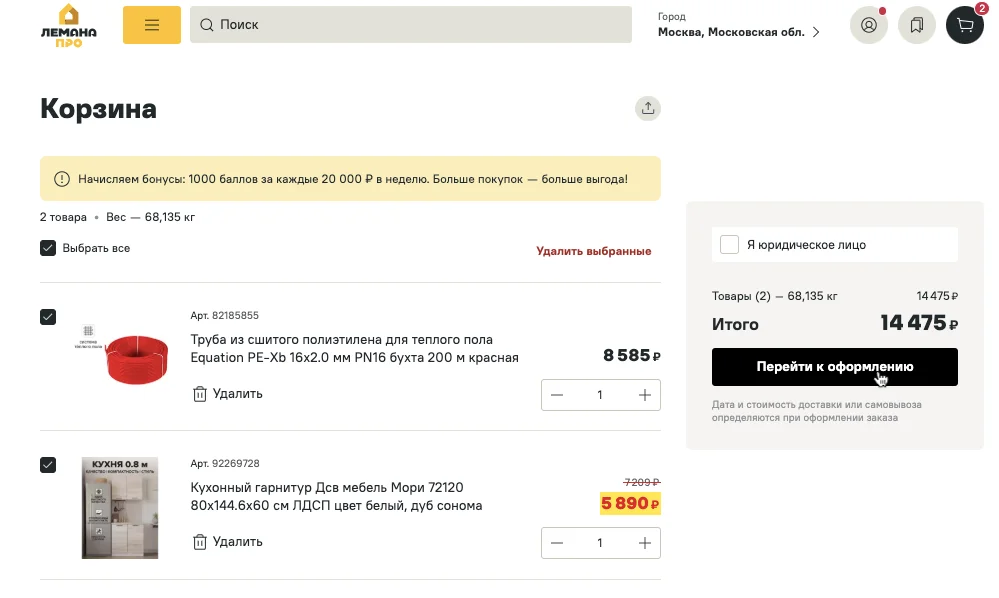Open the catalog hamburger menu
The height and width of the screenshot is (598, 999).
point(152,25)
